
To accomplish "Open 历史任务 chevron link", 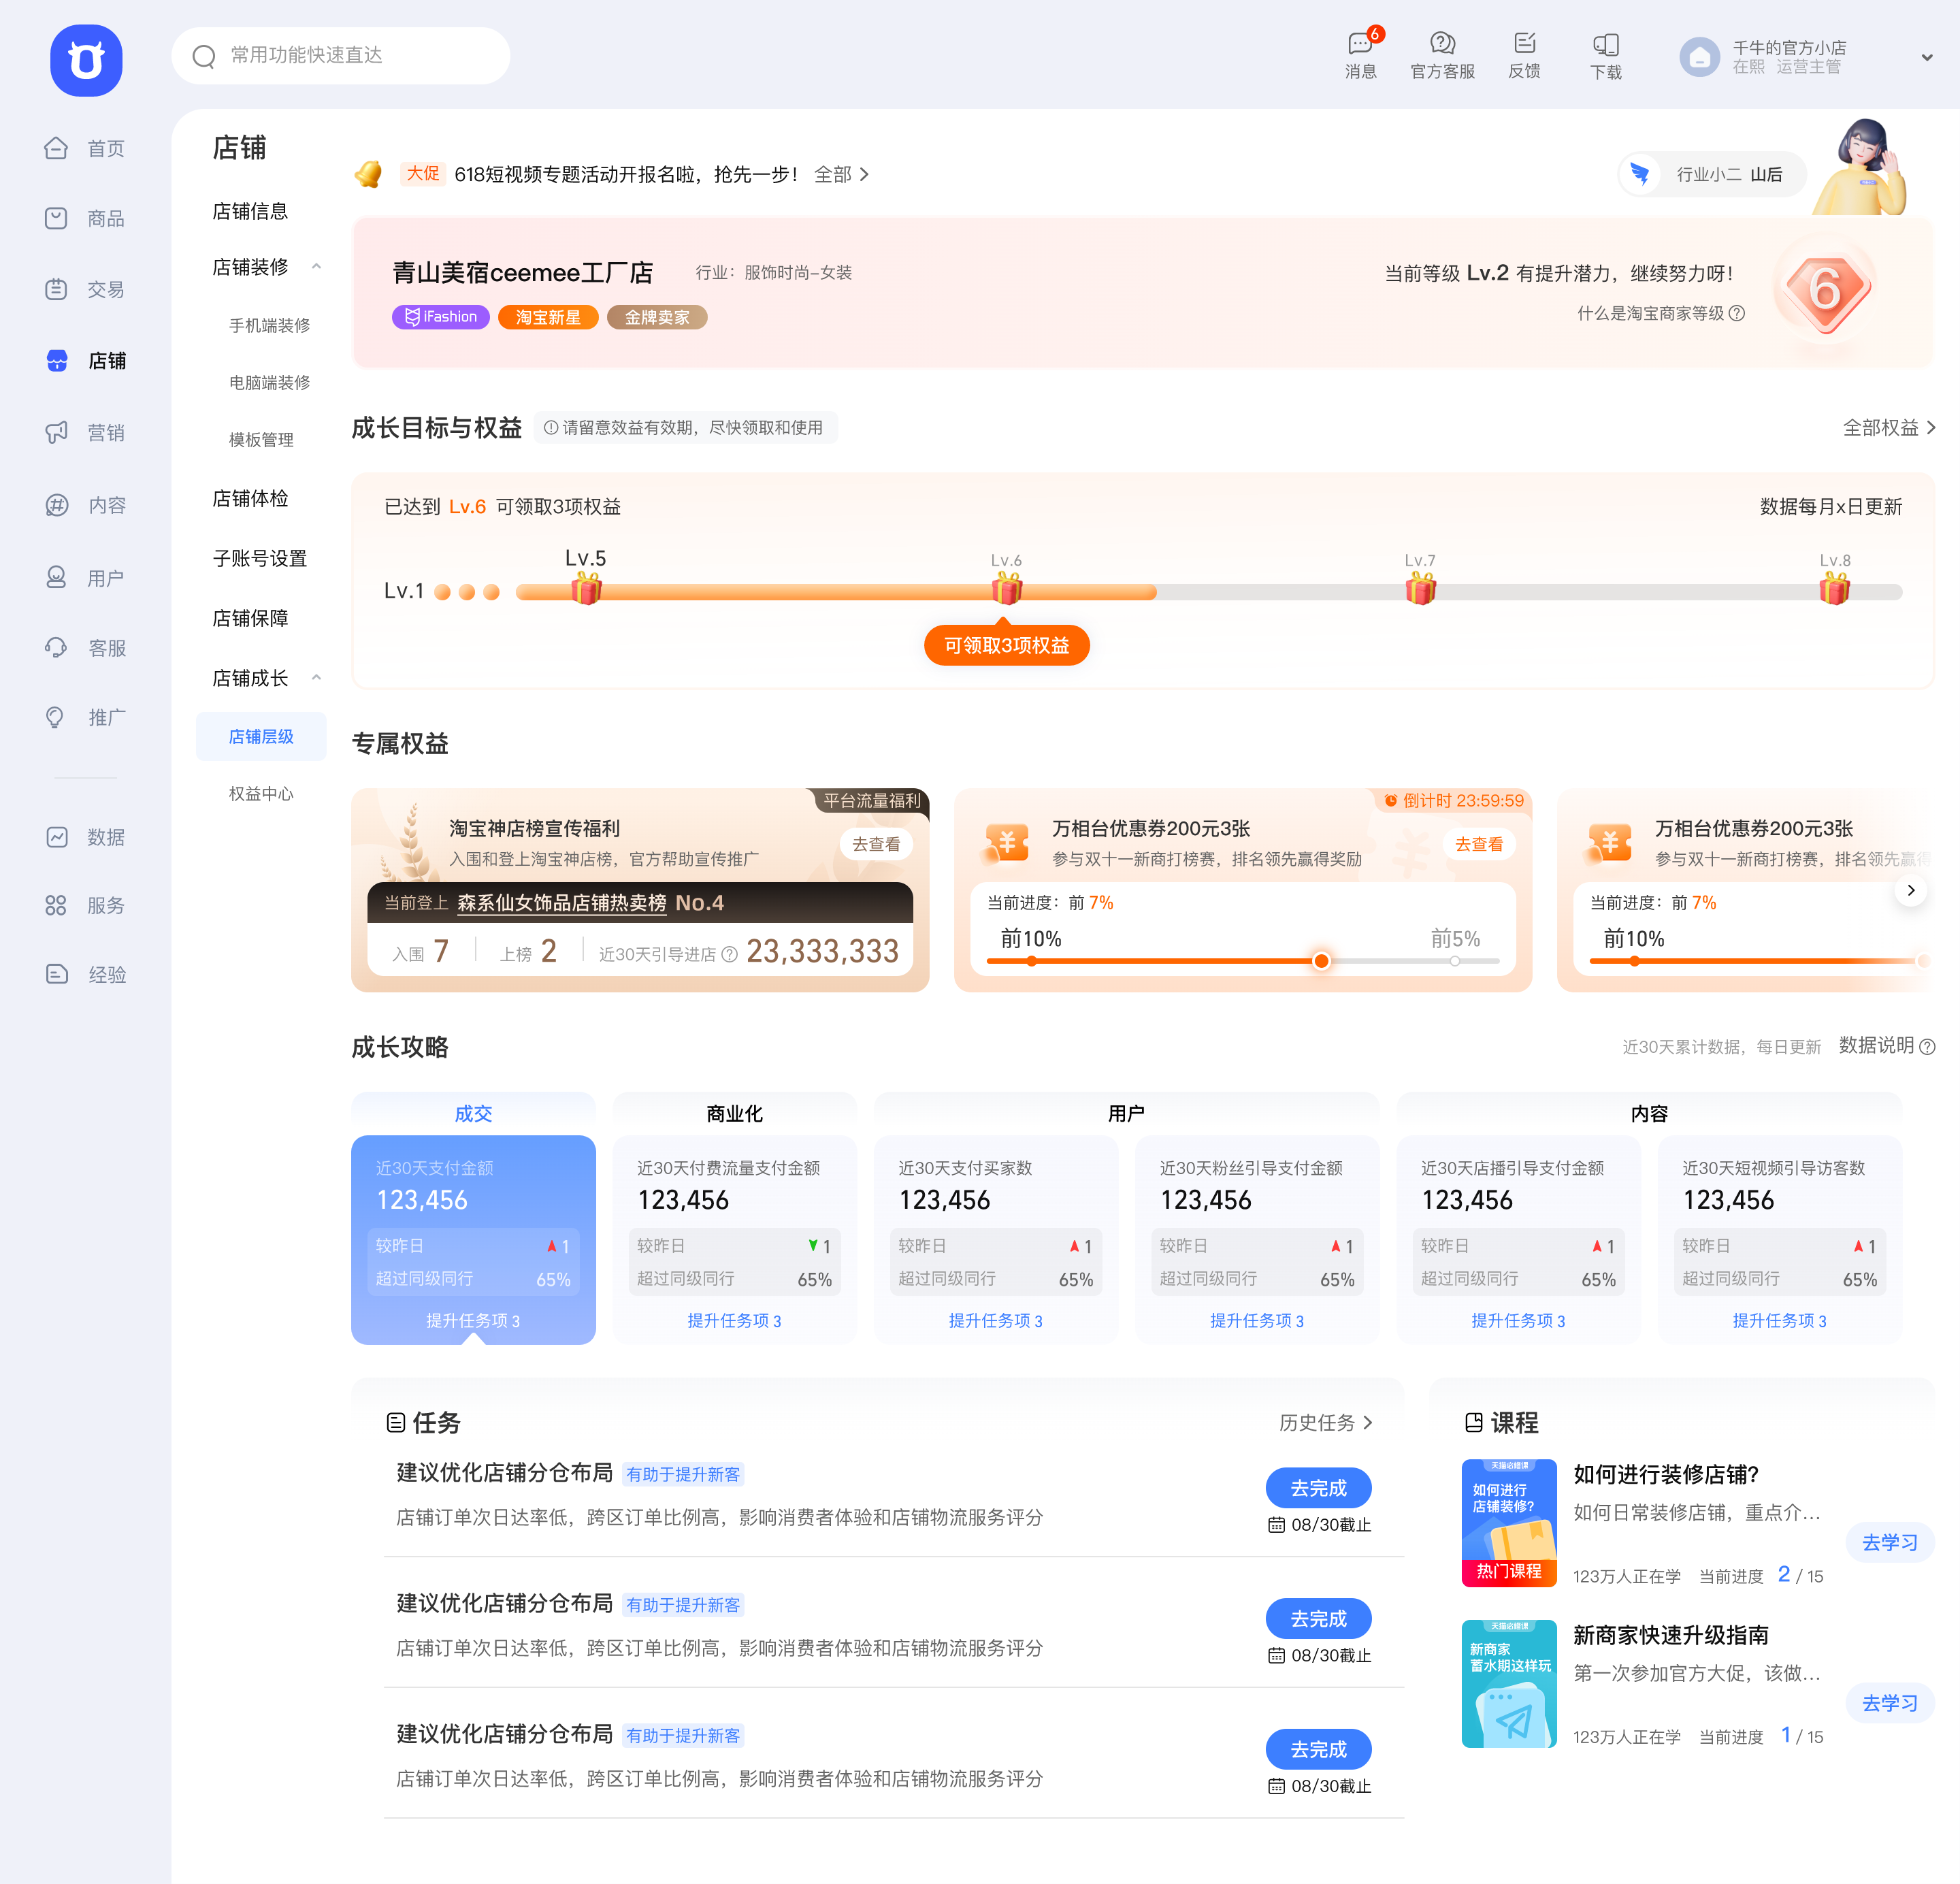I will coord(1325,1422).
